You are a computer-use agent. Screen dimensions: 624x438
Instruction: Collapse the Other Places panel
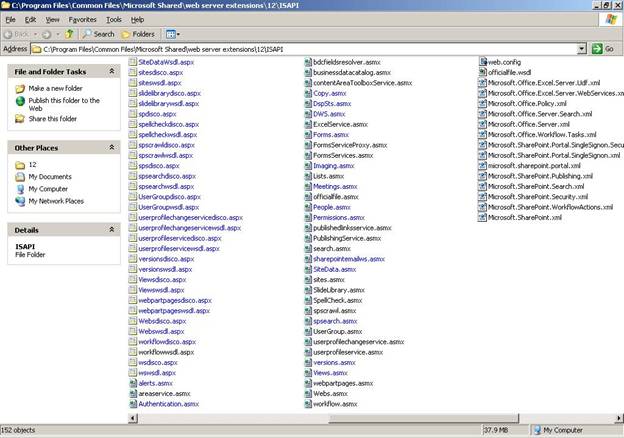[112, 148]
